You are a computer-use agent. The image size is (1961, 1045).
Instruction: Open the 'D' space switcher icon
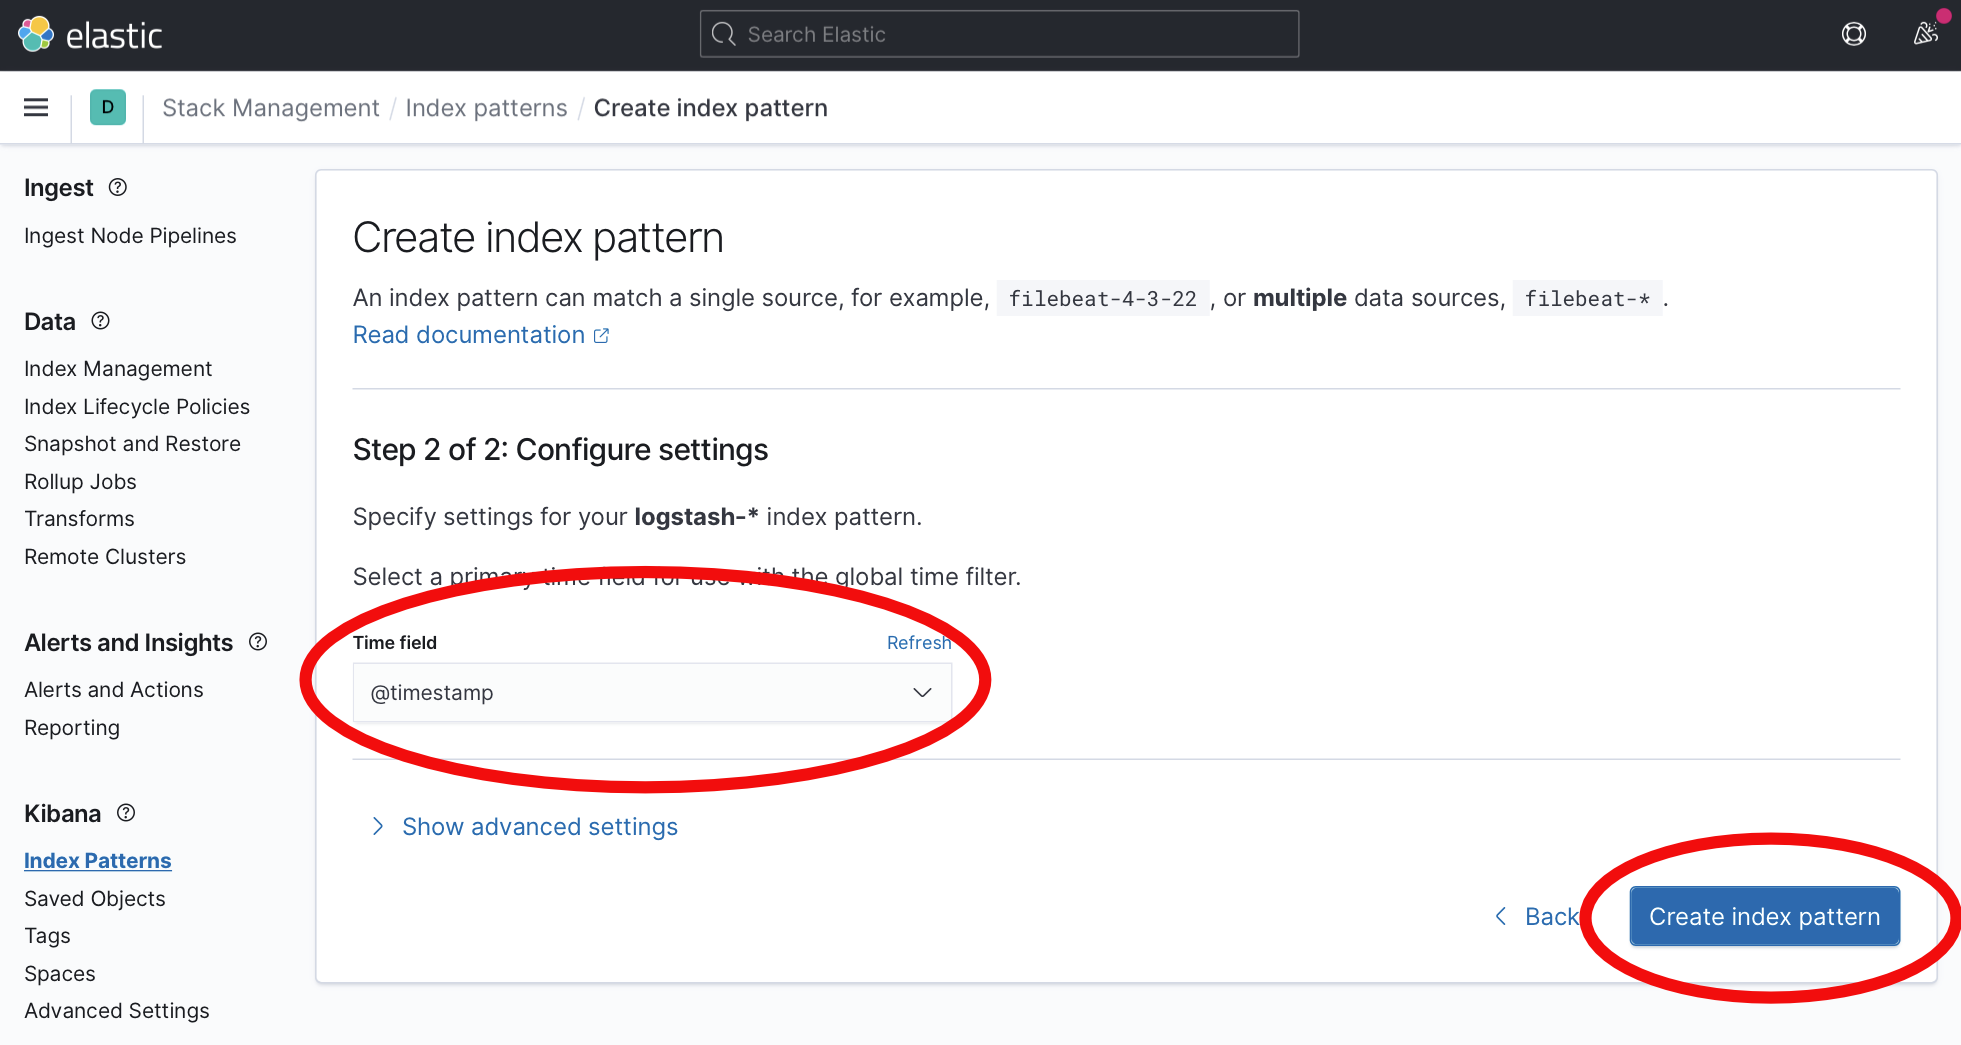[107, 107]
